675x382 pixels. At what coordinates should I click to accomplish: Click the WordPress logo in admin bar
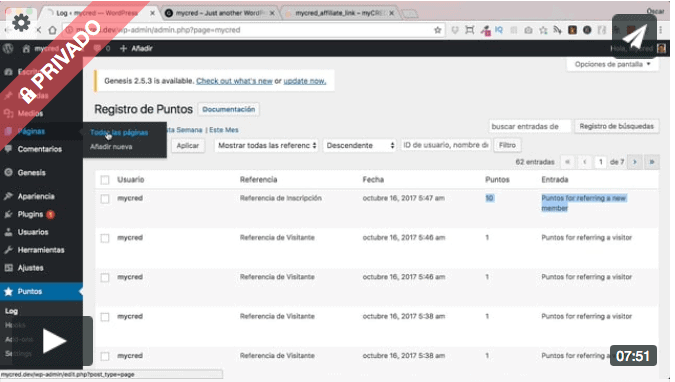coord(8,49)
